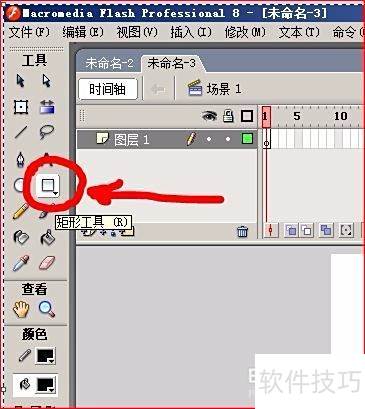Activate the Hand tool
This screenshot has height=409, width=365.
click(x=21, y=309)
